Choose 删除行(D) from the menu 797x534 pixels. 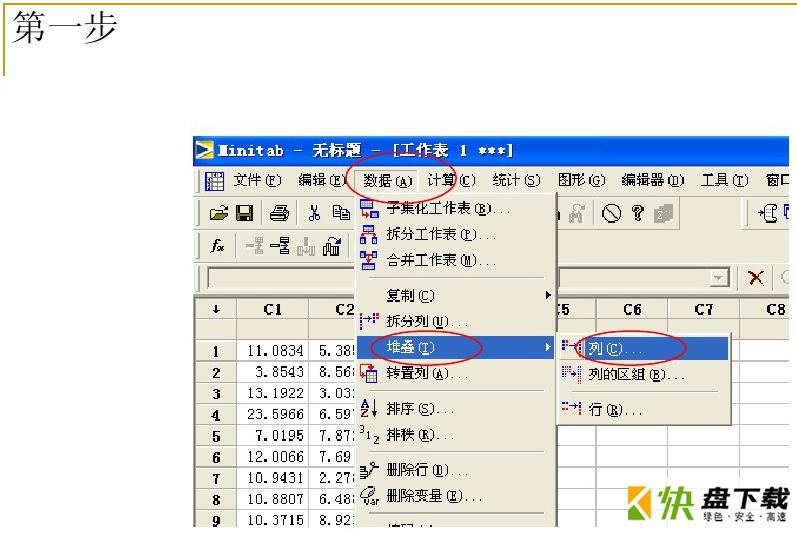coord(456,470)
